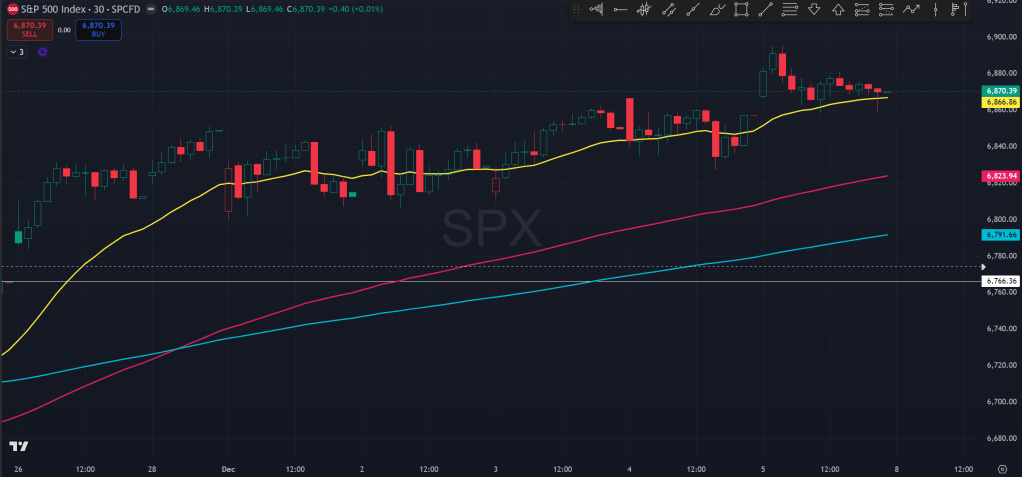
Task: Select the vertical line drawing tool
Action: pyautogui.click(x=935, y=10)
